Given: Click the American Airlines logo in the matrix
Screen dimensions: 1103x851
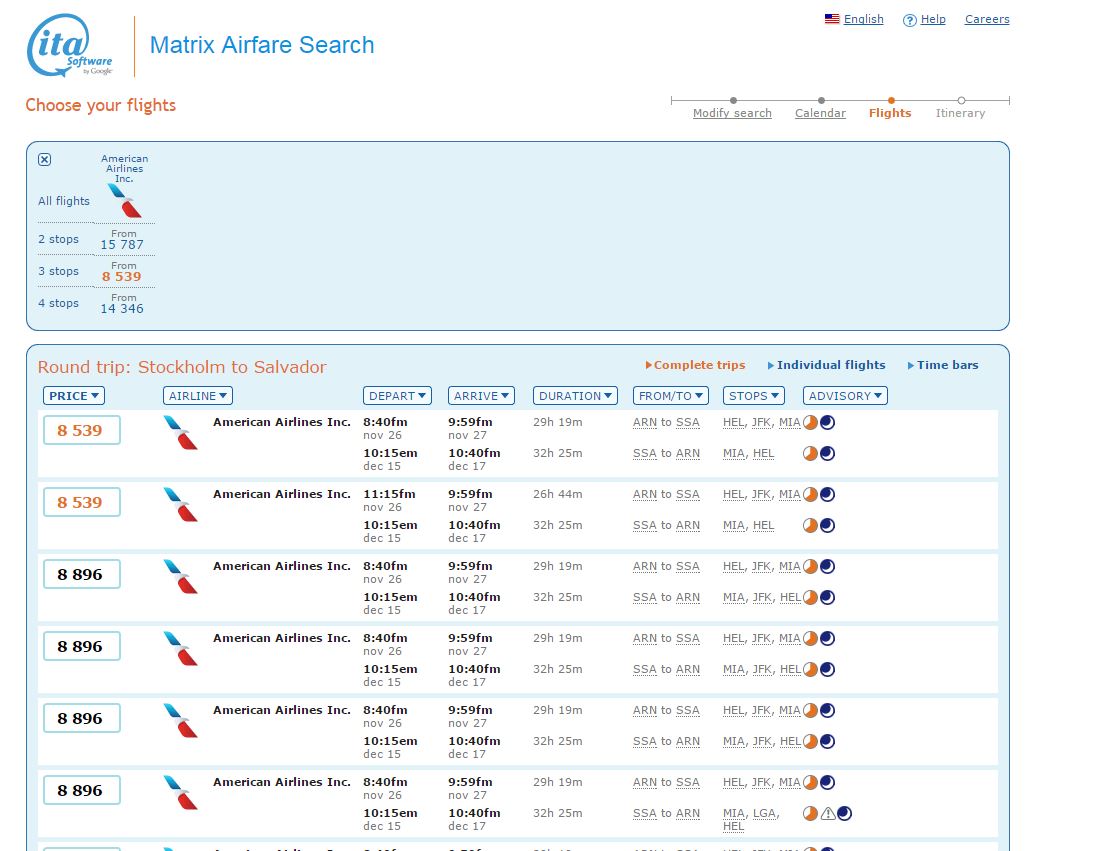Looking at the screenshot, I should (124, 201).
